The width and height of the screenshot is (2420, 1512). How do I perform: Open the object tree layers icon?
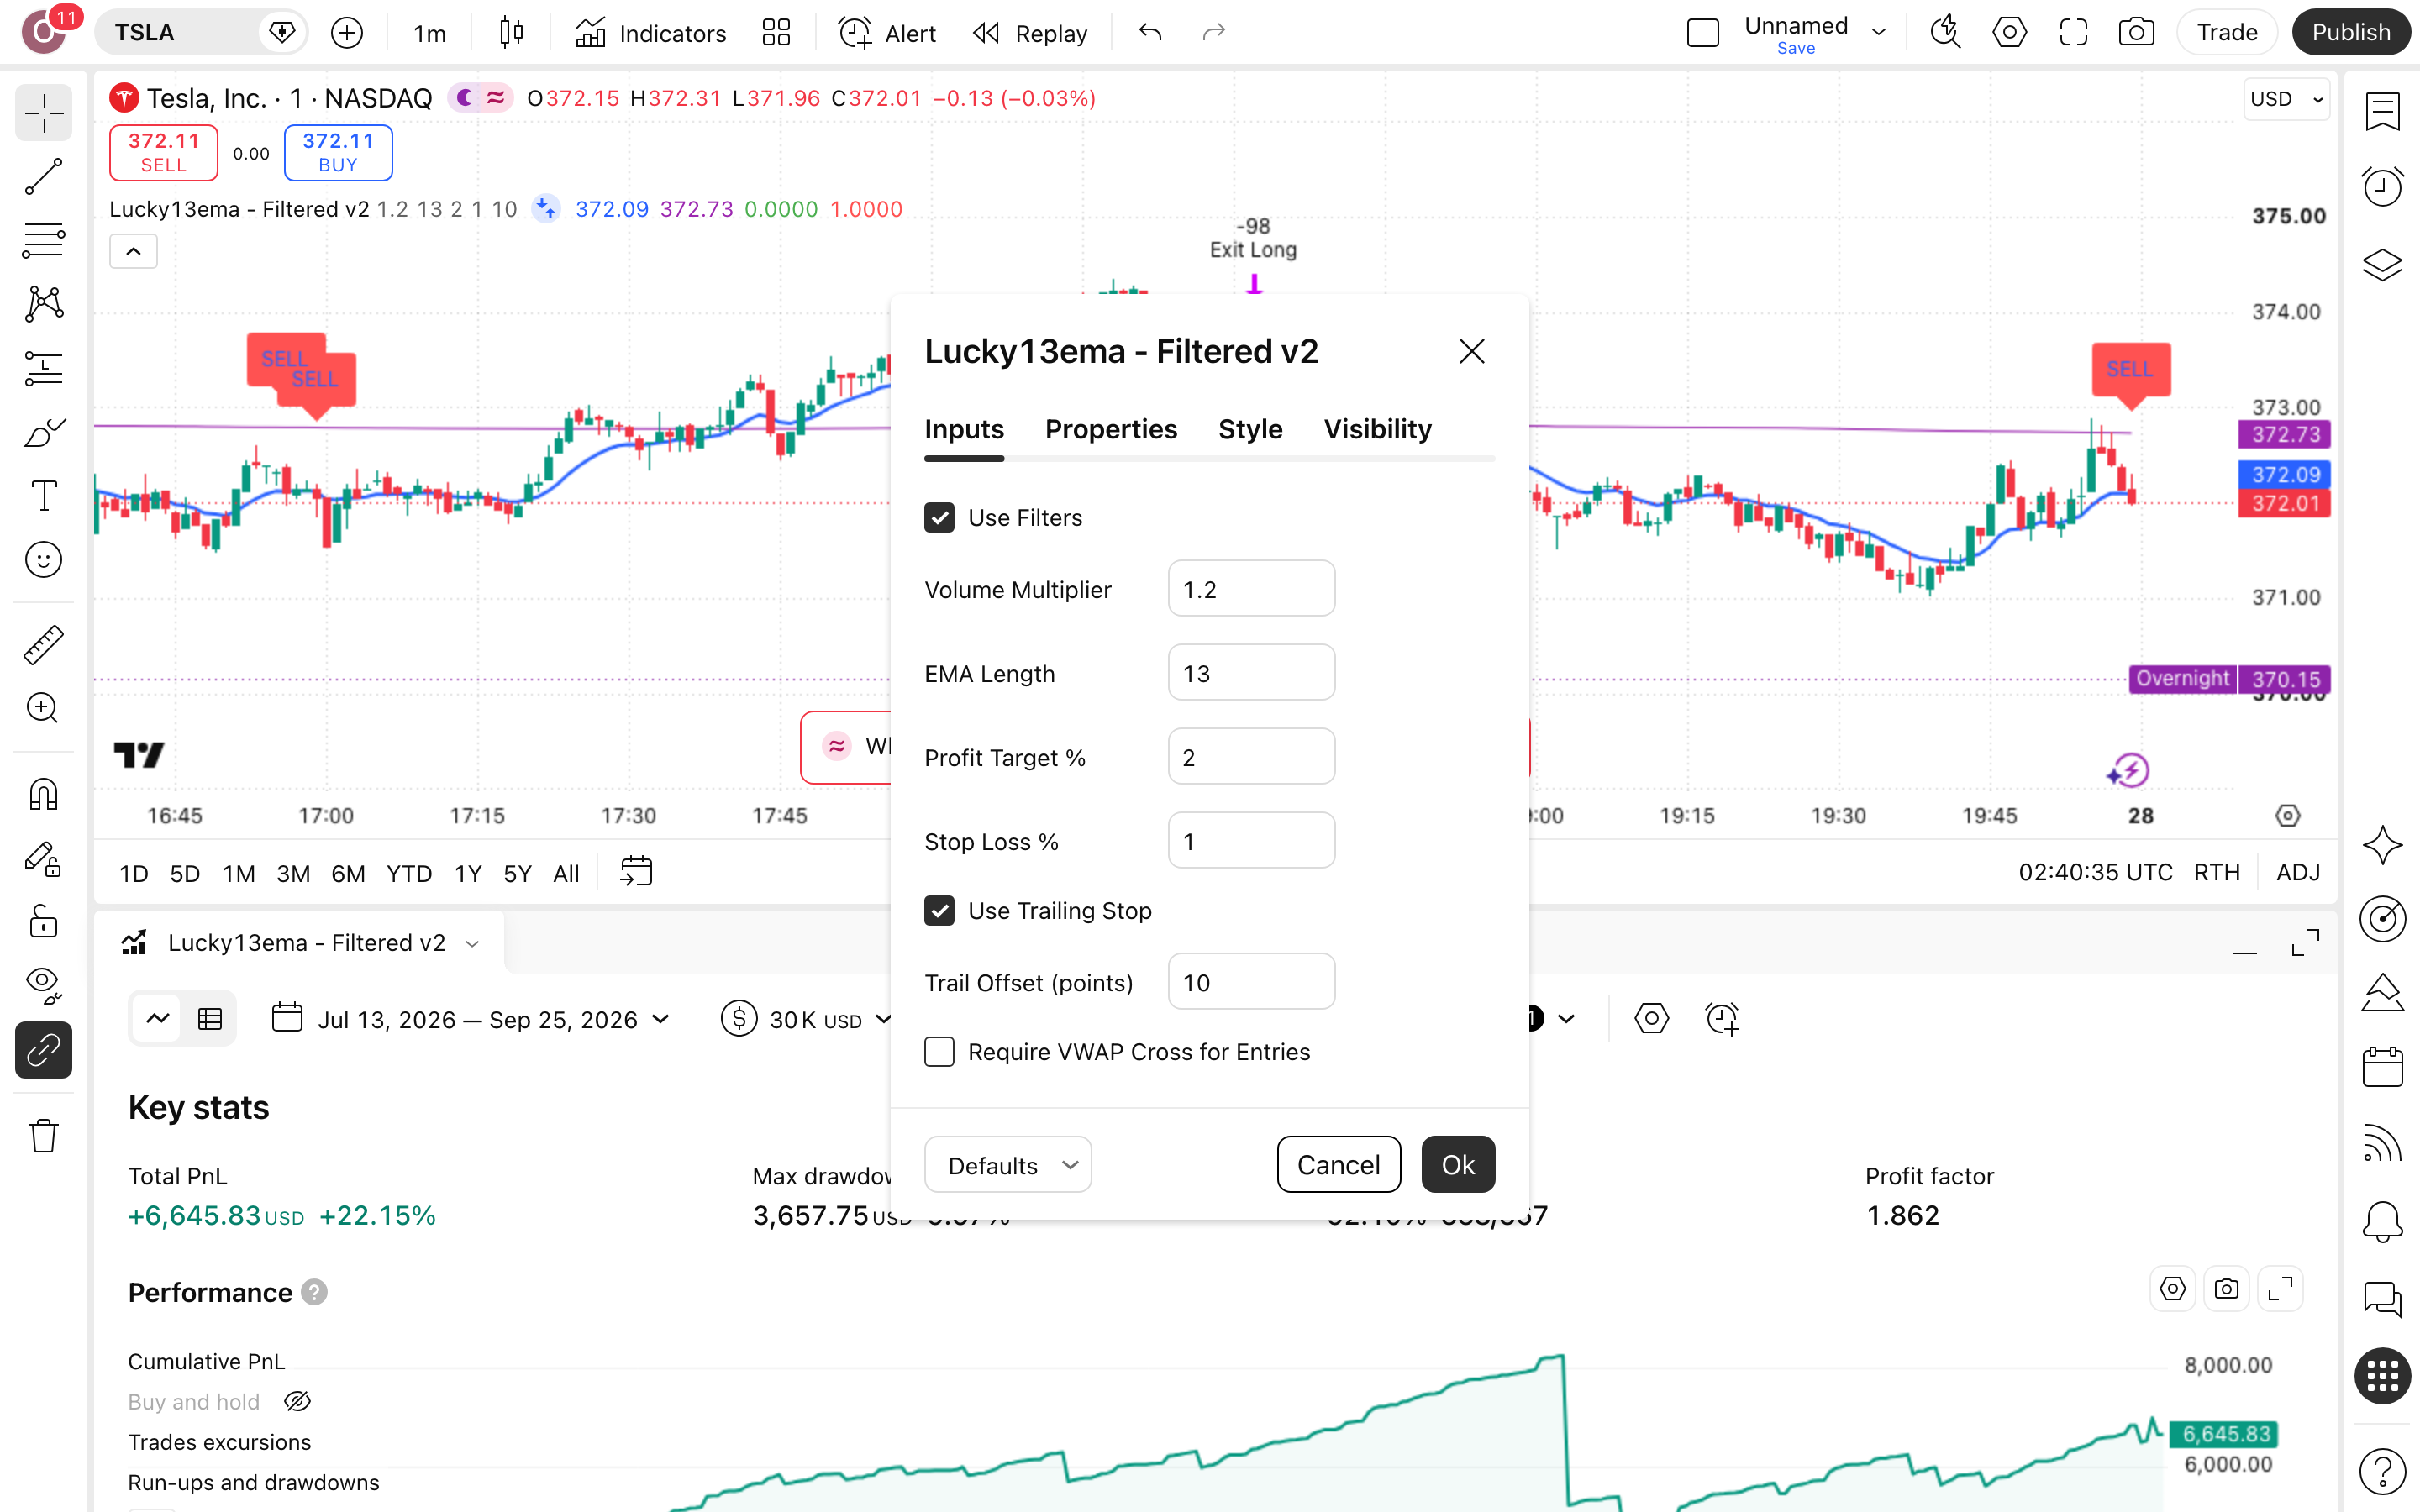[2383, 264]
